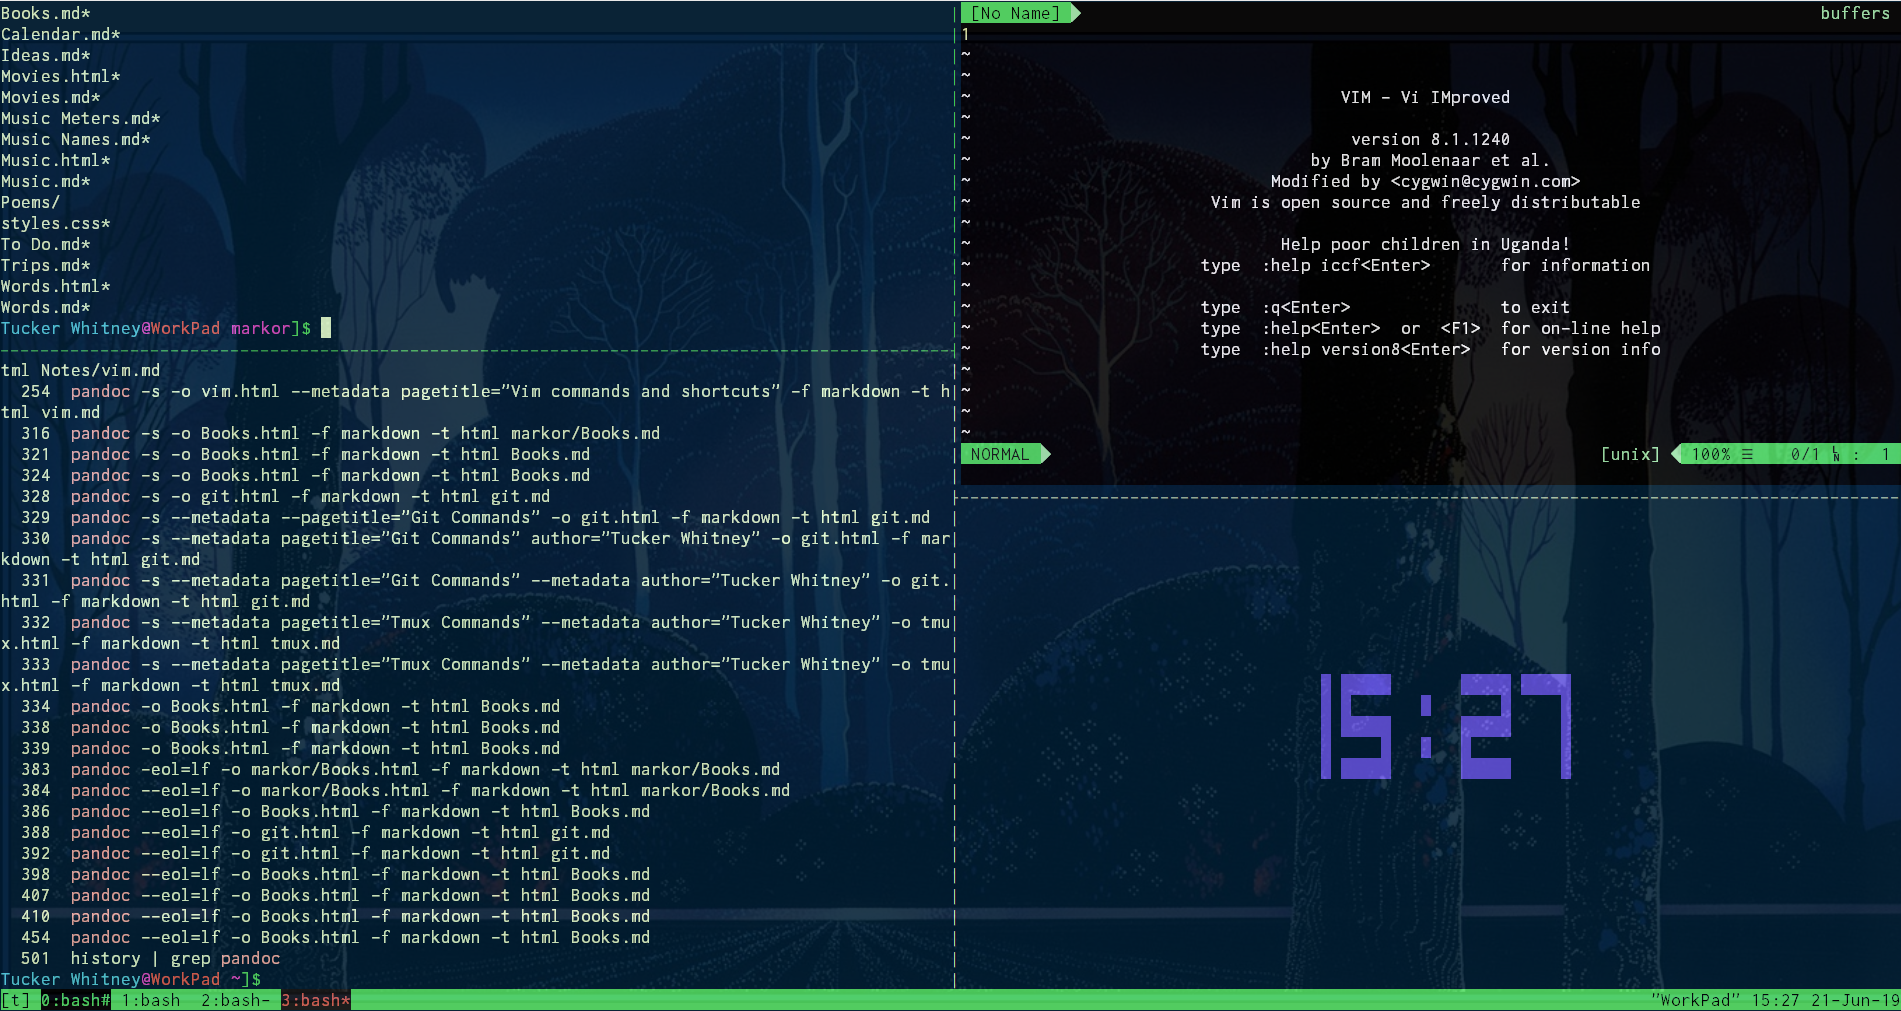Image resolution: width=1901 pixels, height=1011 pixels.
Task: Click history line 501 grep pandoc command
Action: click(175, 958)
